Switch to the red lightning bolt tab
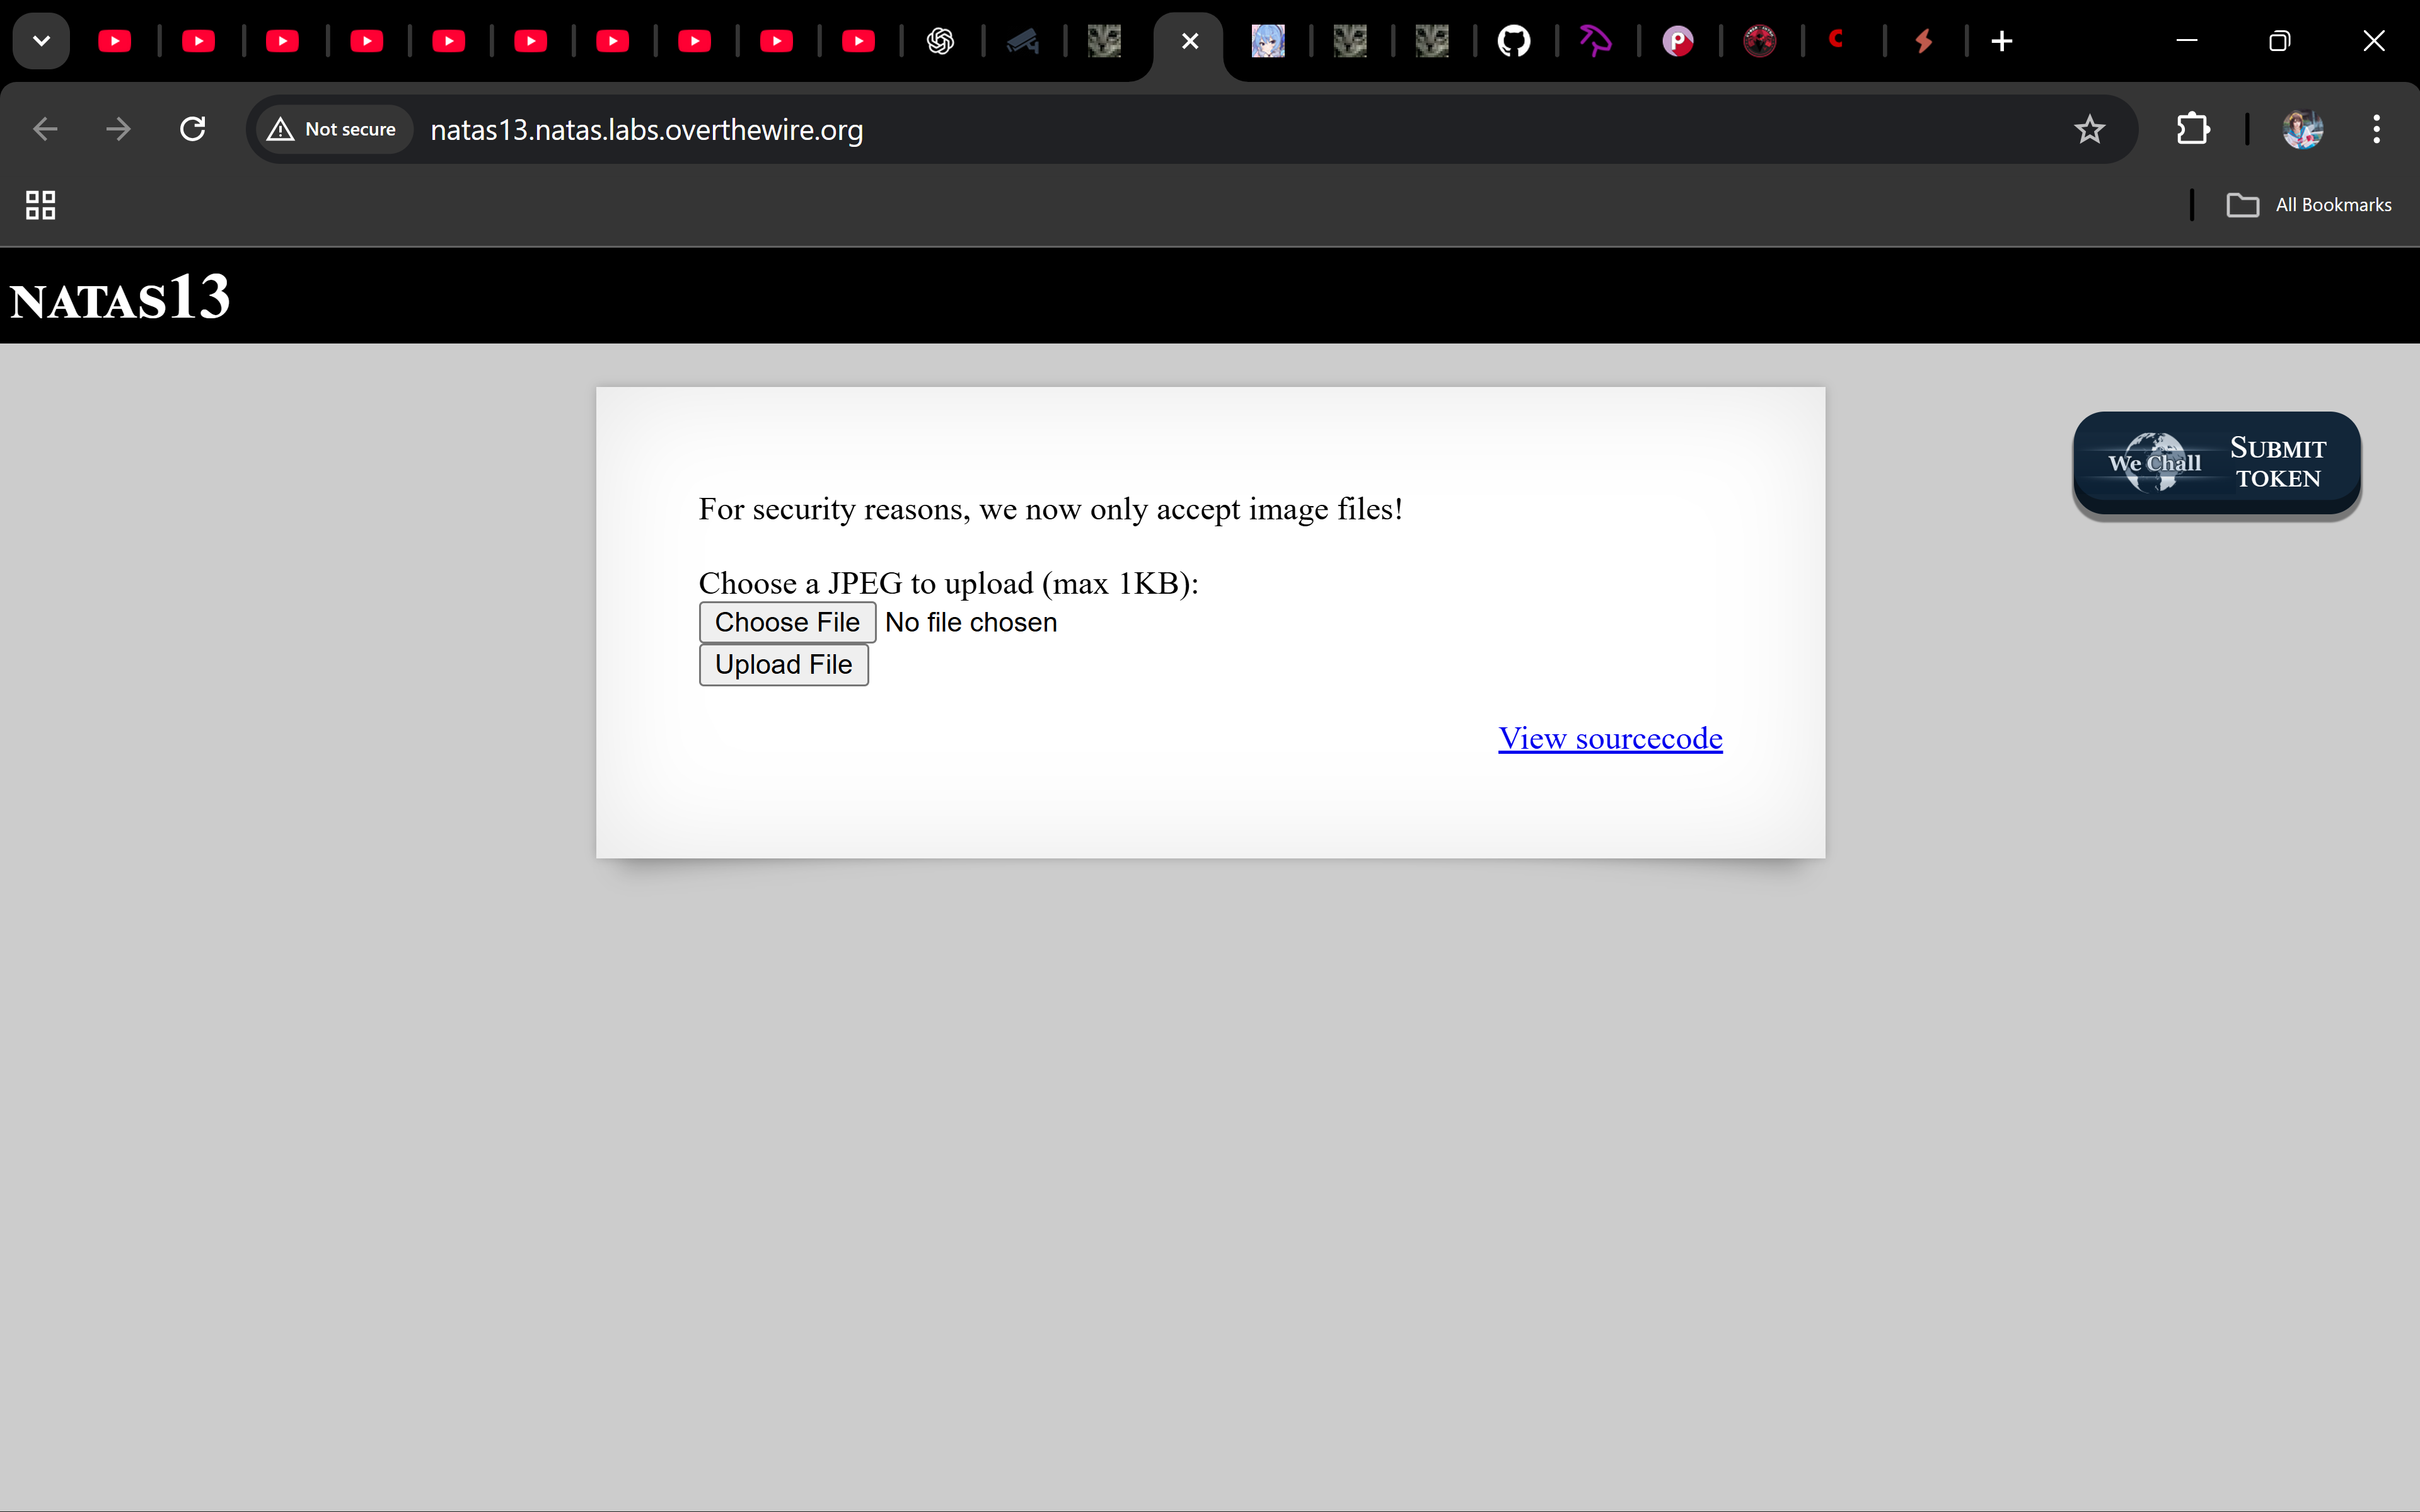Image resolution: width=2420 pixels, height=1512 pixels. (1923, 41)
